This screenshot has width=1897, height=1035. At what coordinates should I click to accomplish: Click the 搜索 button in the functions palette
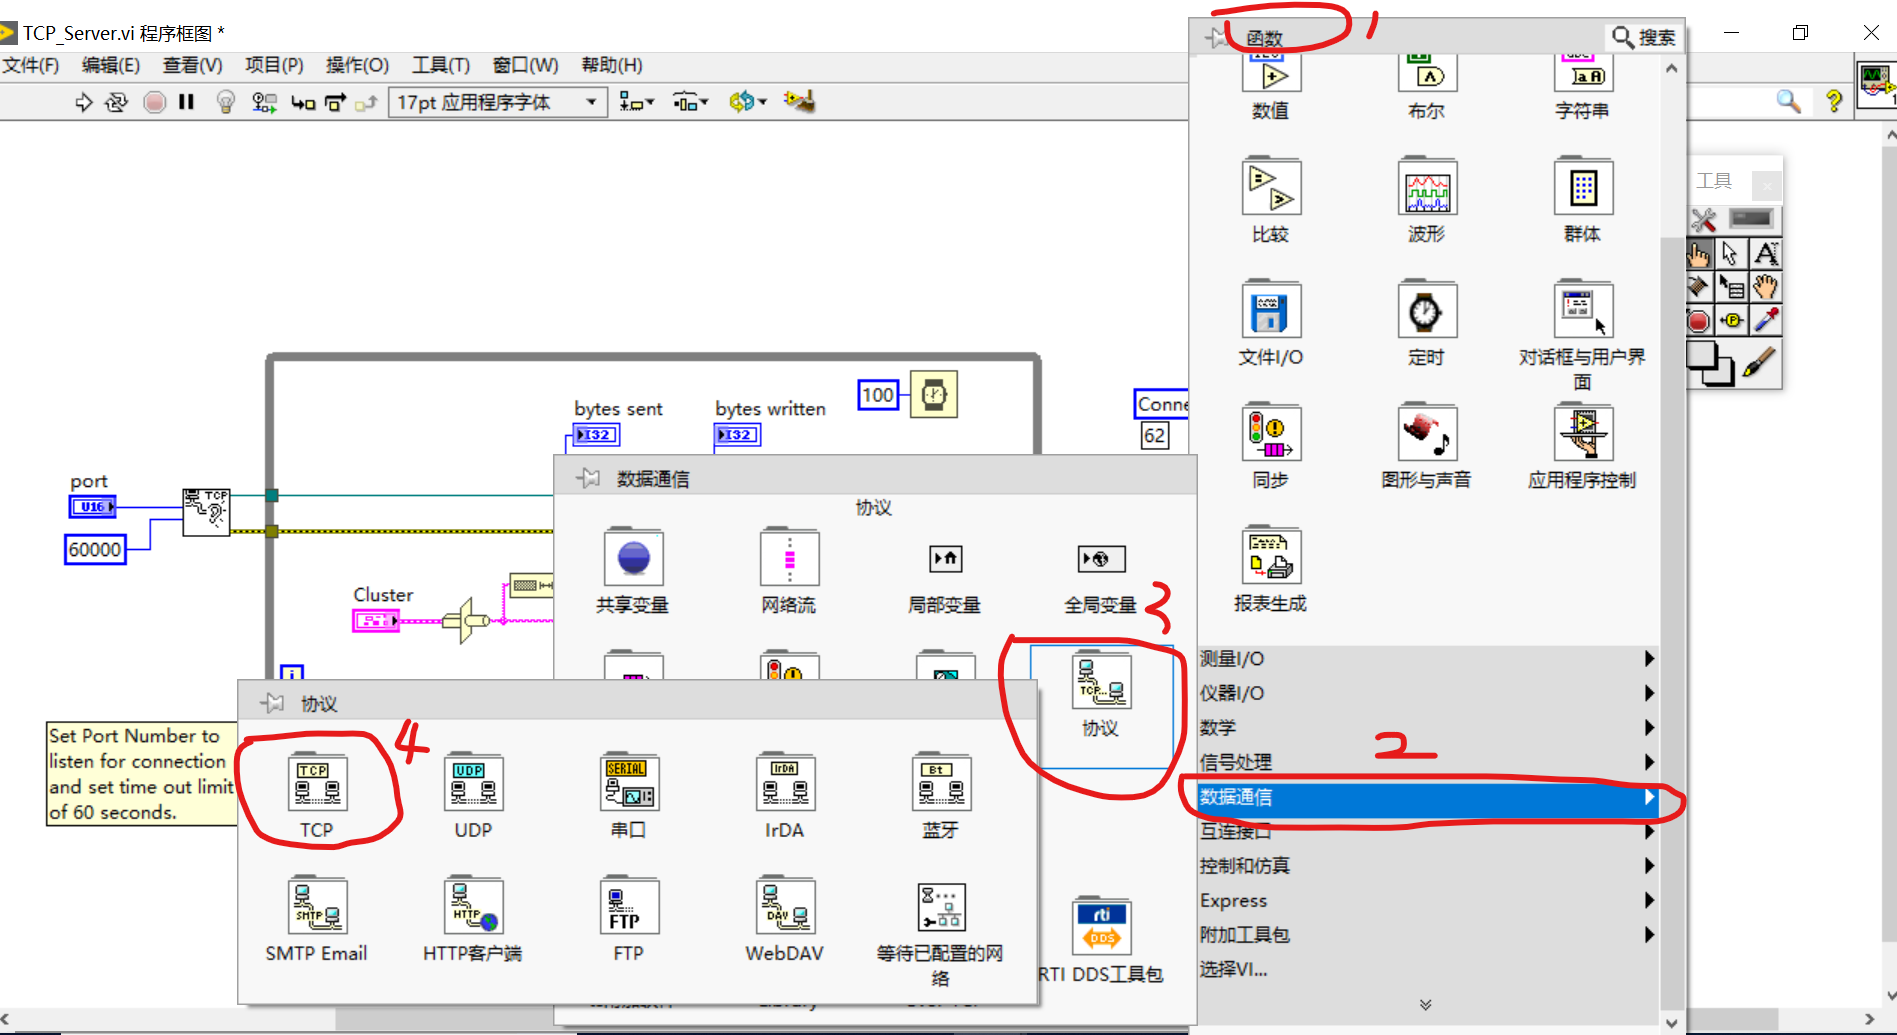pyautogui.click(x=1643, y=36)
